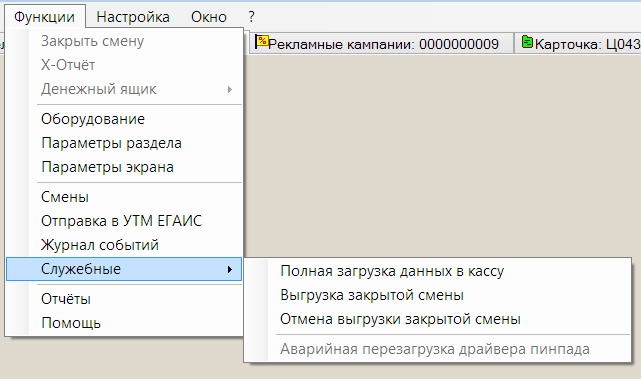Screen dimensions: 641x379
Task: Click the Денежный ящик submenu arrow
Action: pyautogui.click(x=230, y=89)
